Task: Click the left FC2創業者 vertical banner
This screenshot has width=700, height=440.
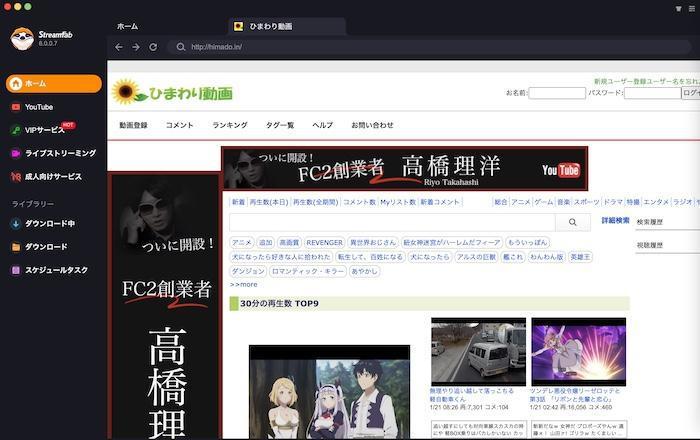Action: (164, 307)
